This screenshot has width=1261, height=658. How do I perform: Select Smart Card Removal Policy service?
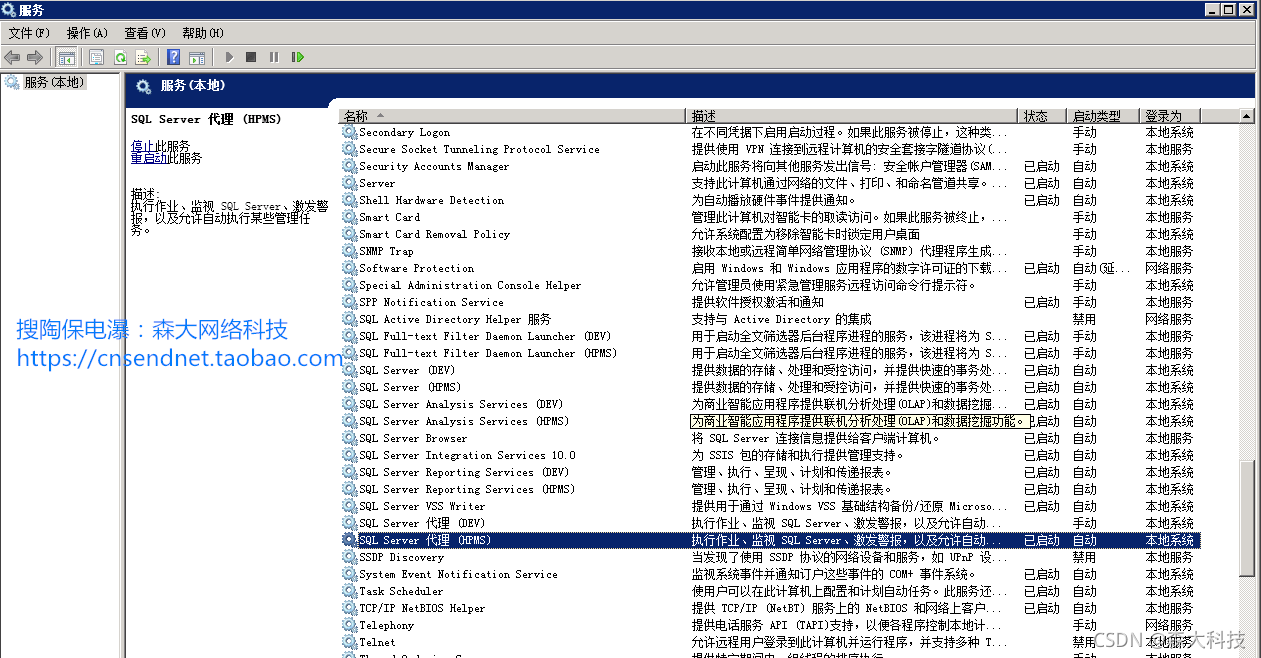[434, 234]
